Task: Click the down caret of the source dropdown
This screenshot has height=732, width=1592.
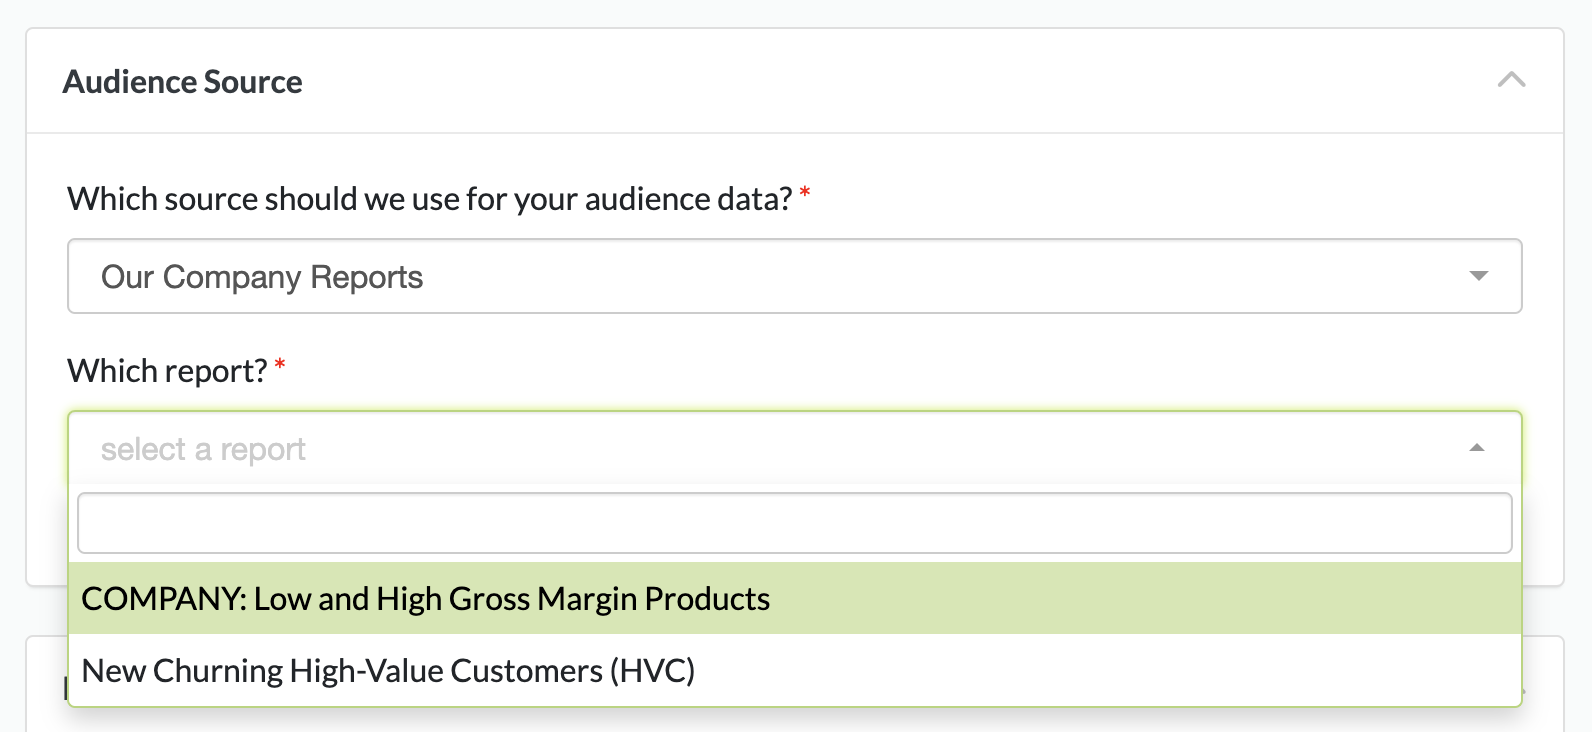Action: (x=1478, y=276)
